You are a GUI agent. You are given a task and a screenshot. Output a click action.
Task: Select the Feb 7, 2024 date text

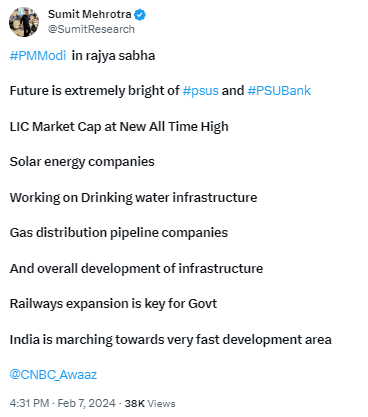click(87, 403)
